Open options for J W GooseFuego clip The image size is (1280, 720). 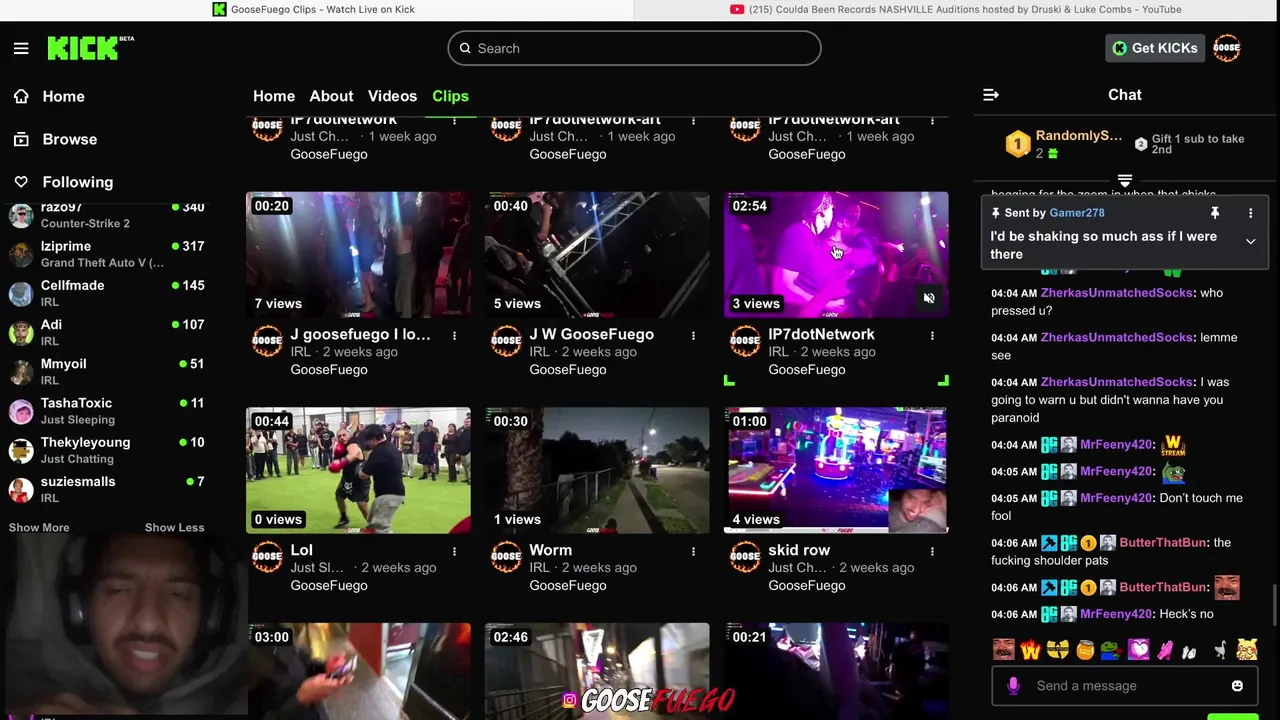point(693,336)
